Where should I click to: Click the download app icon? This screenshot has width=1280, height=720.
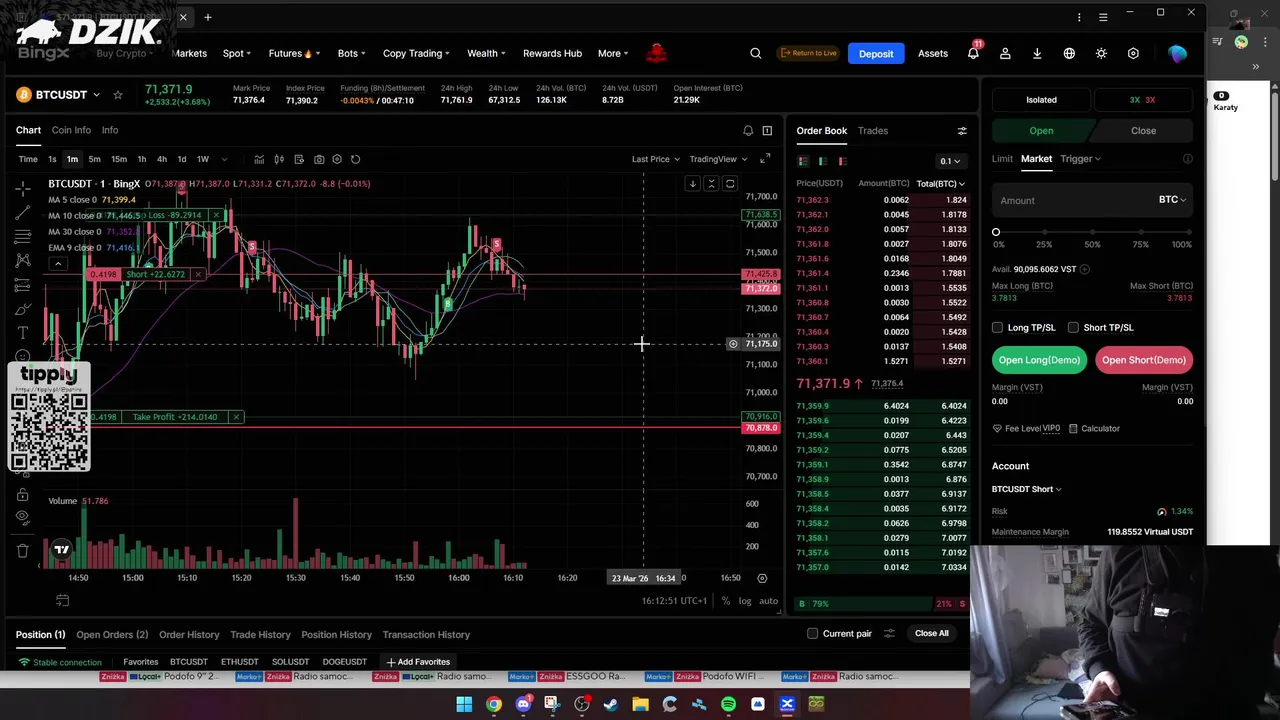point(1037,53)
